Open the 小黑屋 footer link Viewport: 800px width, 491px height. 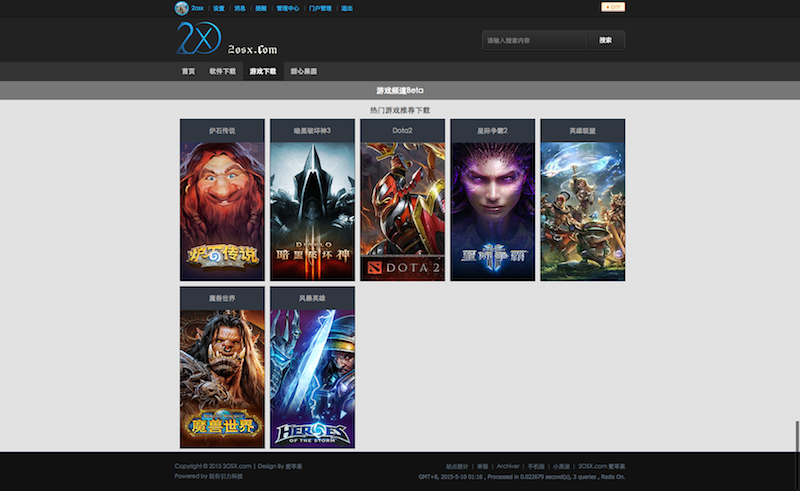pos(562,467)
